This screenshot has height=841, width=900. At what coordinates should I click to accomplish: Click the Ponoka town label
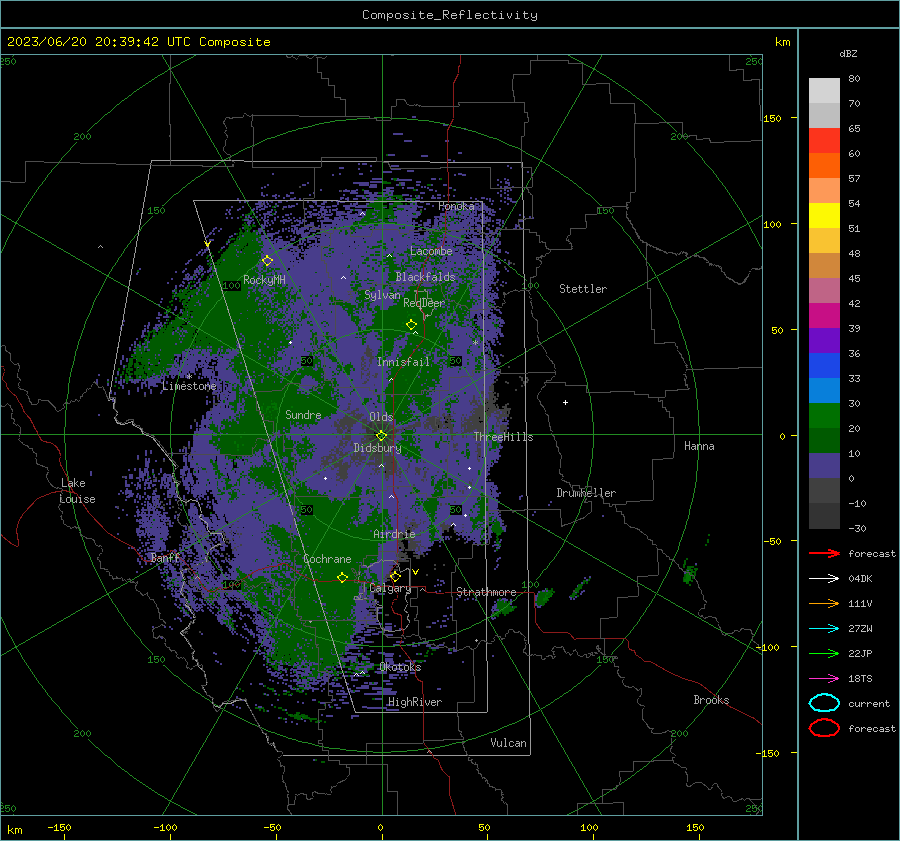tap(456, 206)
